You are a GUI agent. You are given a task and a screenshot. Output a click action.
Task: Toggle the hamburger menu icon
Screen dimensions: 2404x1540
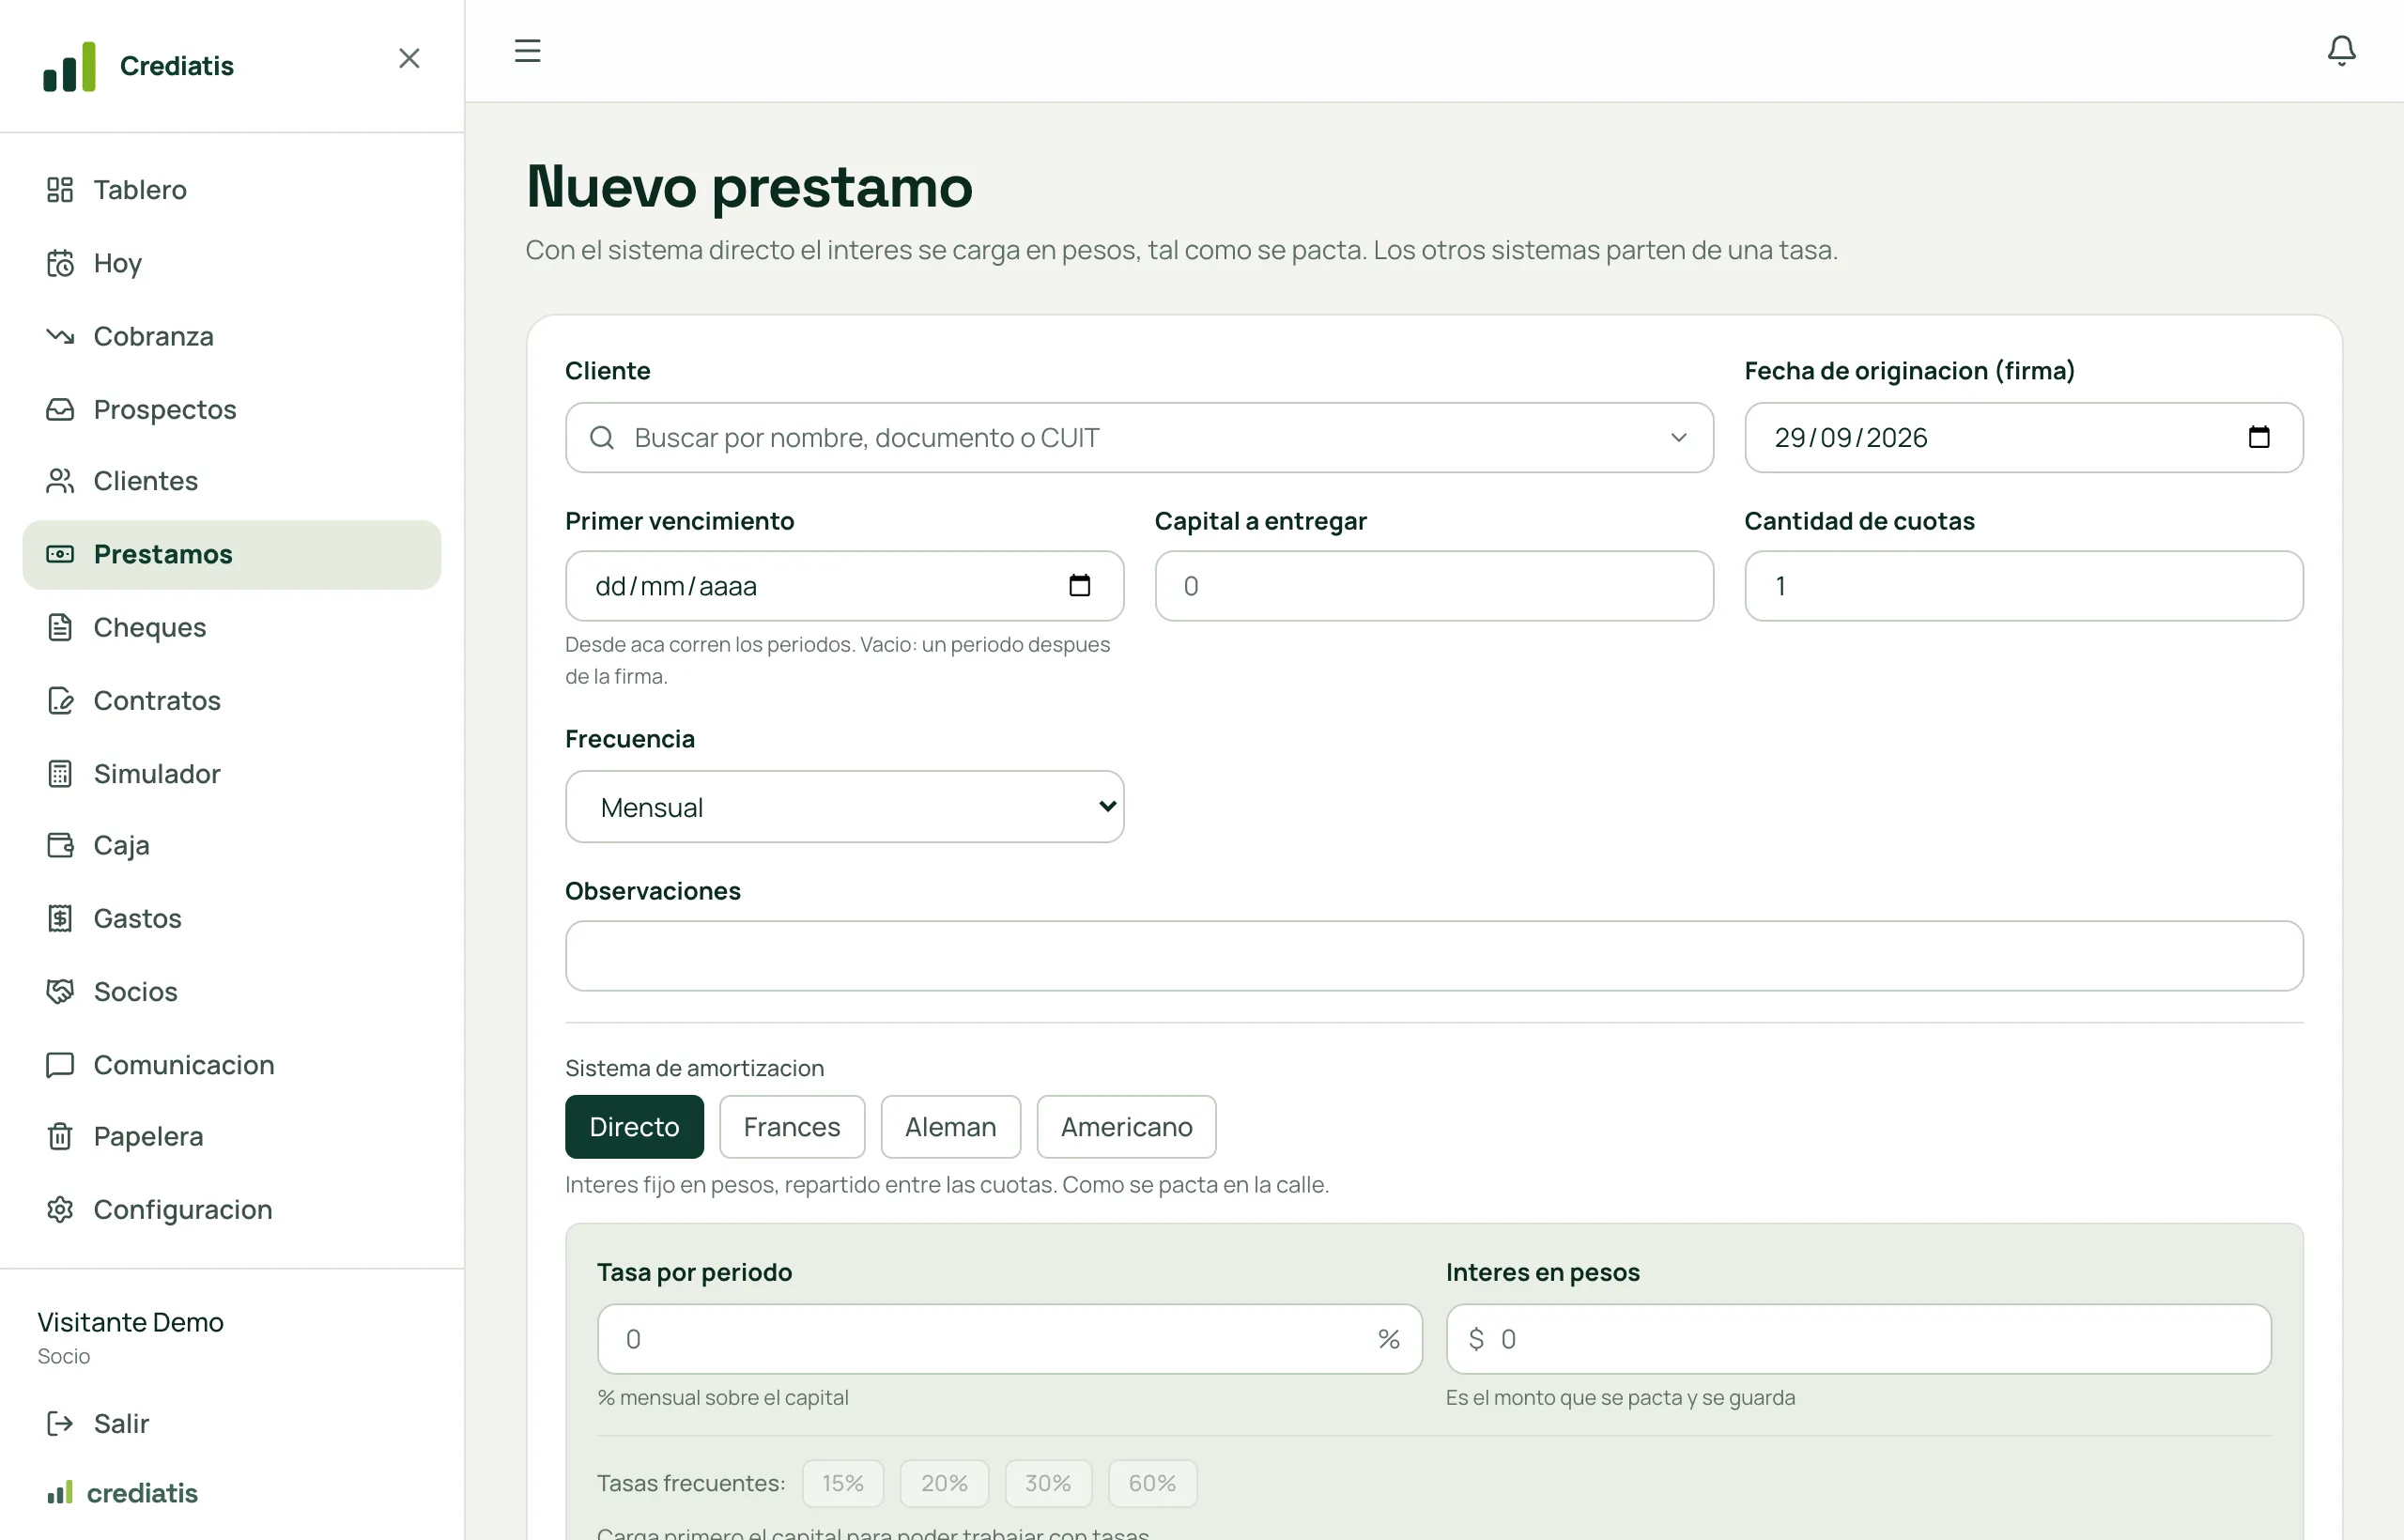pyautogui.click(x=527, y=50)
